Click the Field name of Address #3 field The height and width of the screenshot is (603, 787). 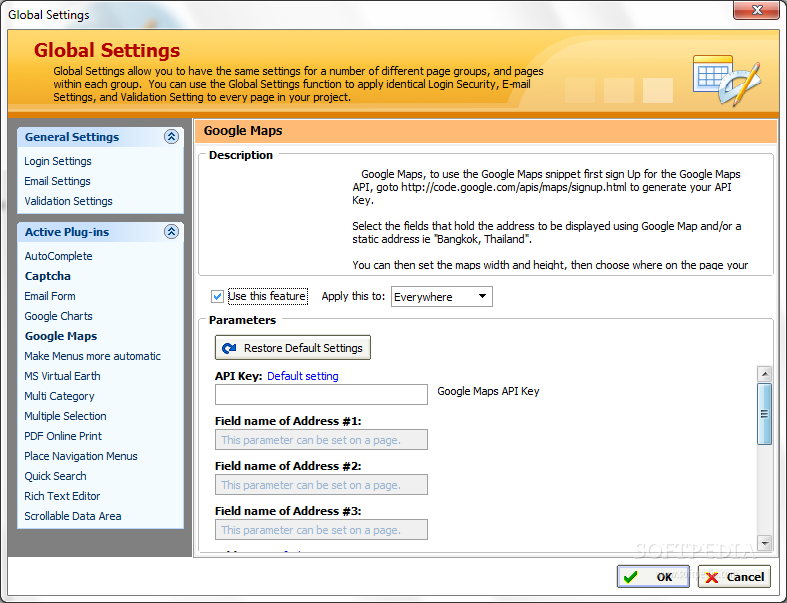pos(321,530)
